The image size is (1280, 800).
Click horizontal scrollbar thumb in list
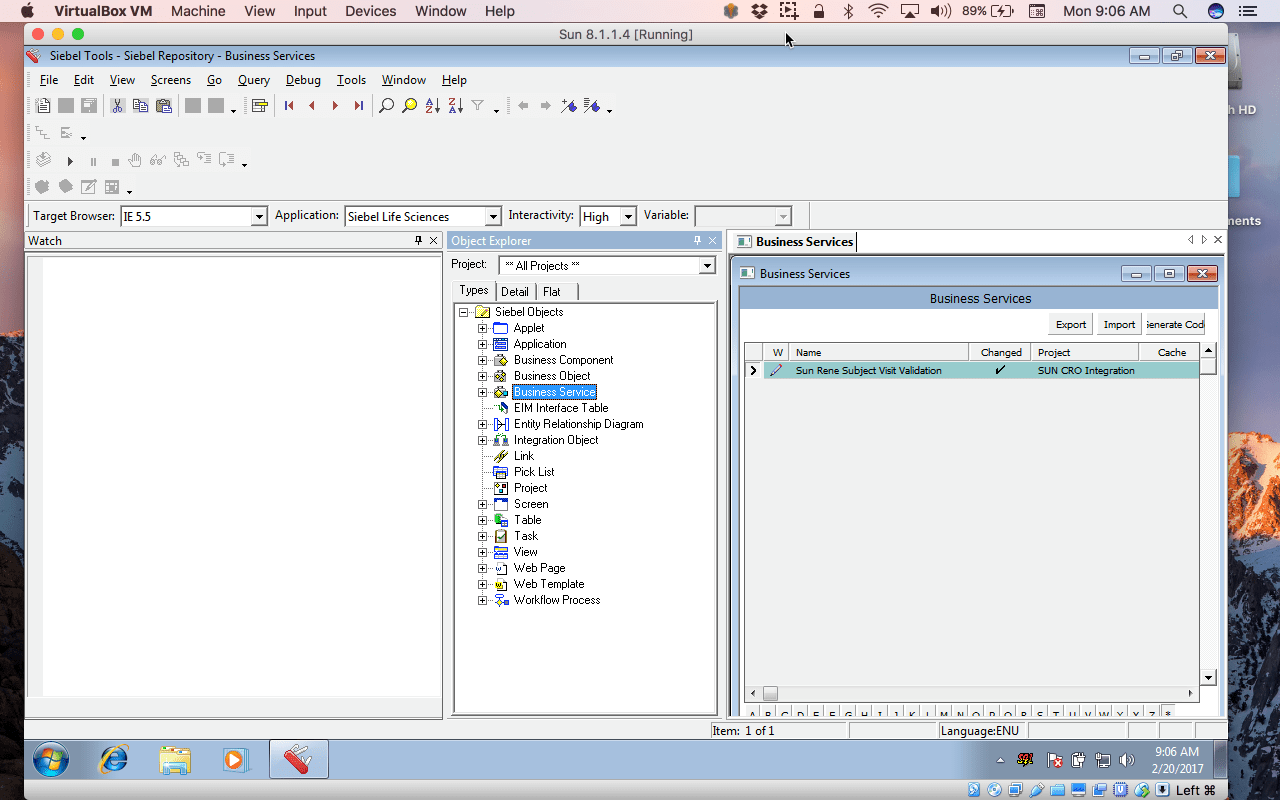point(770,693)
